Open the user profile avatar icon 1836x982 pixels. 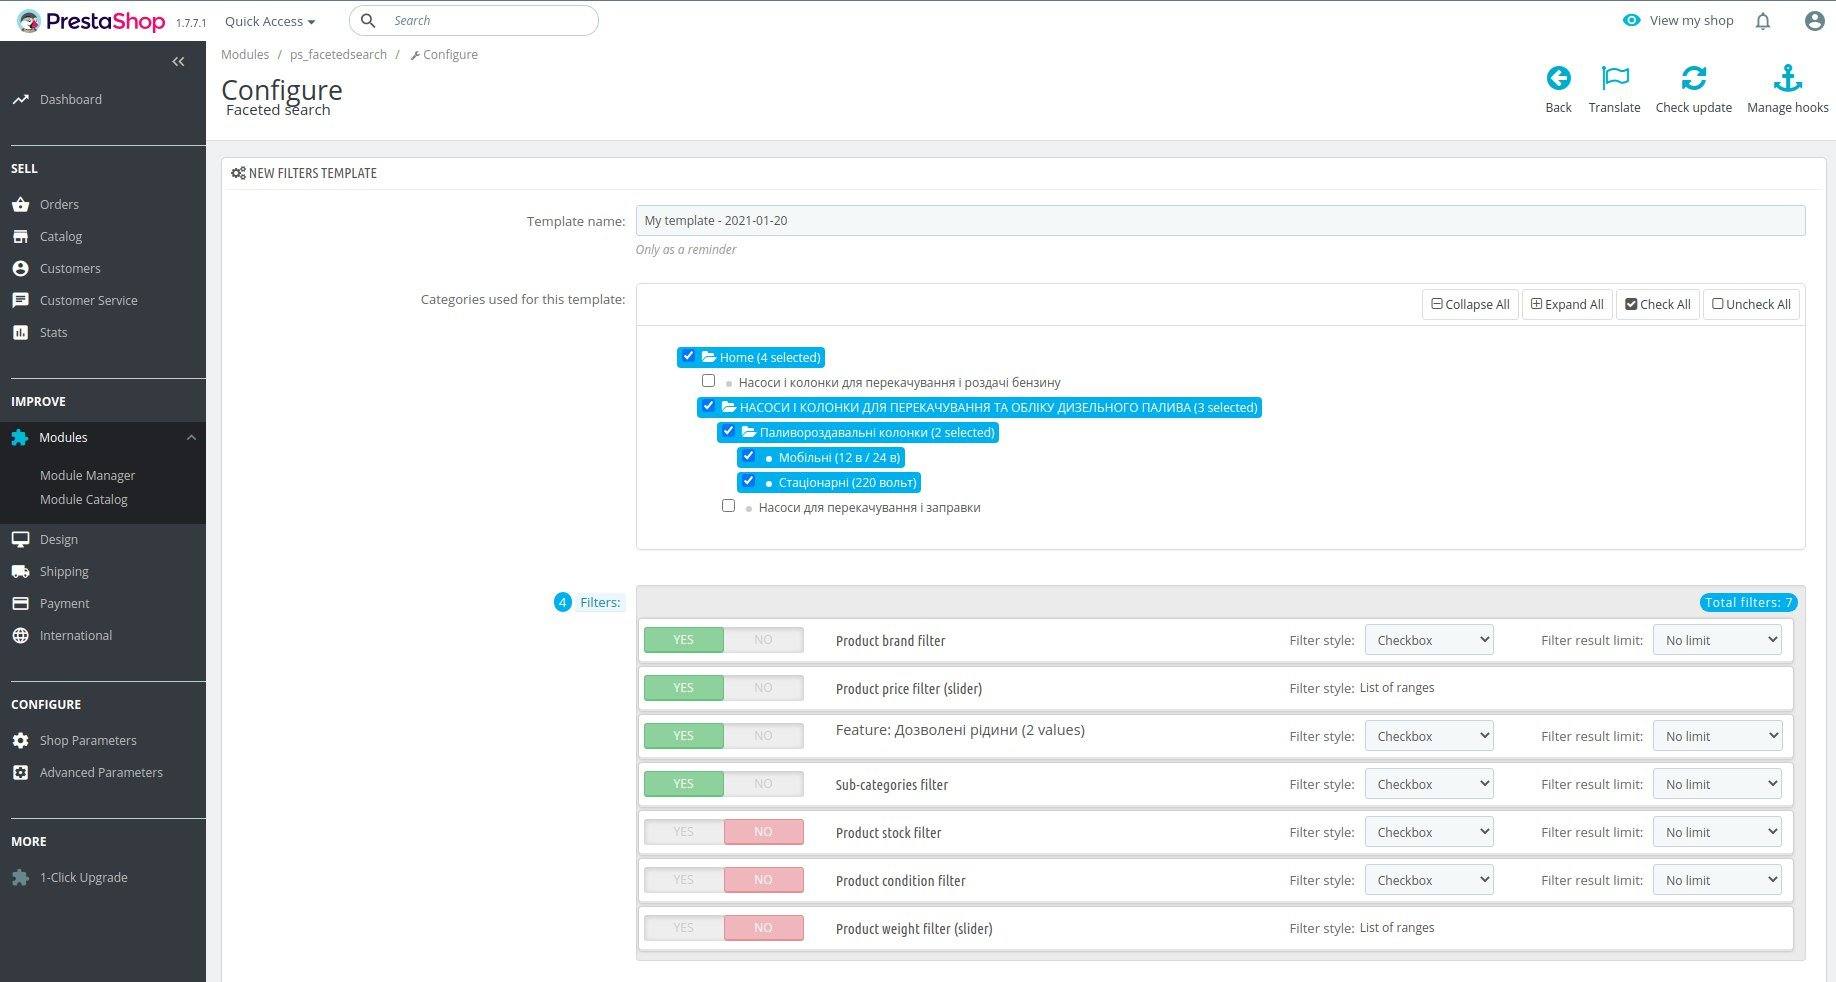tap(1814, 21)
